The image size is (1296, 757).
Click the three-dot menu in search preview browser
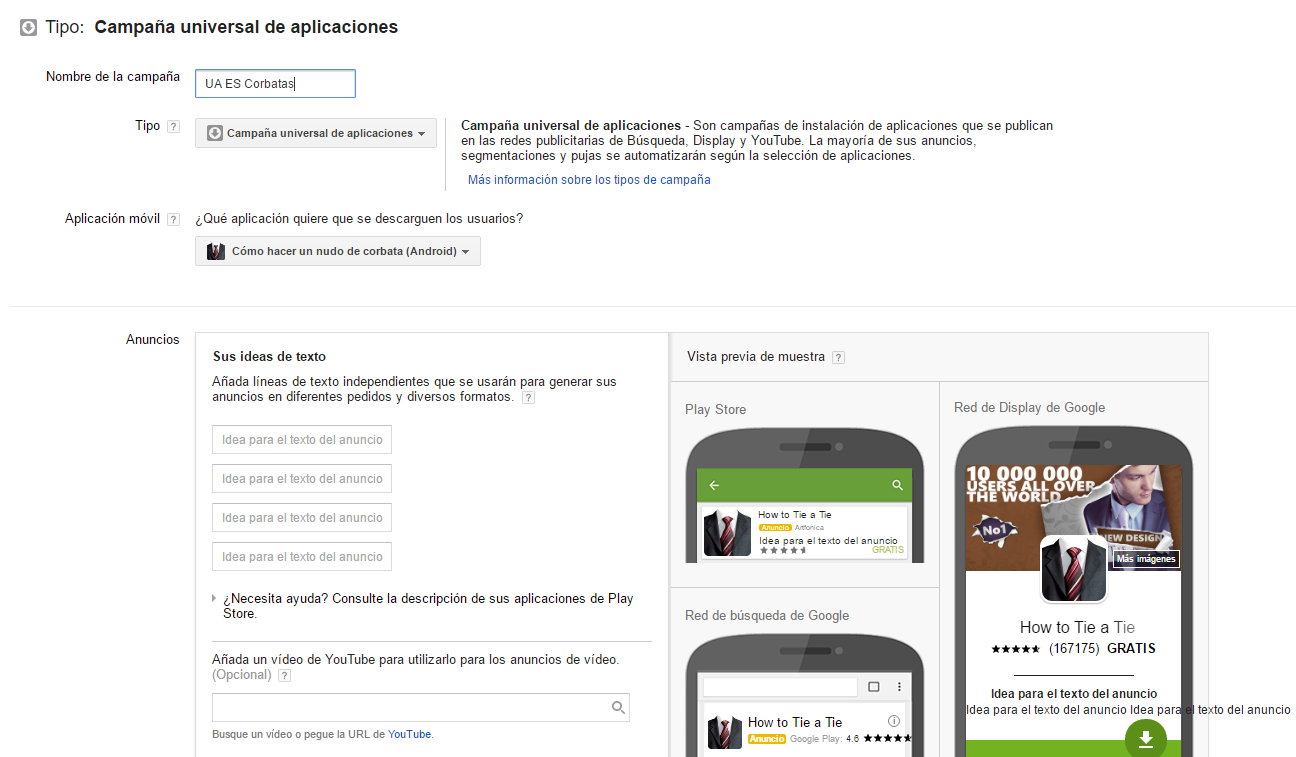(899, 687)
